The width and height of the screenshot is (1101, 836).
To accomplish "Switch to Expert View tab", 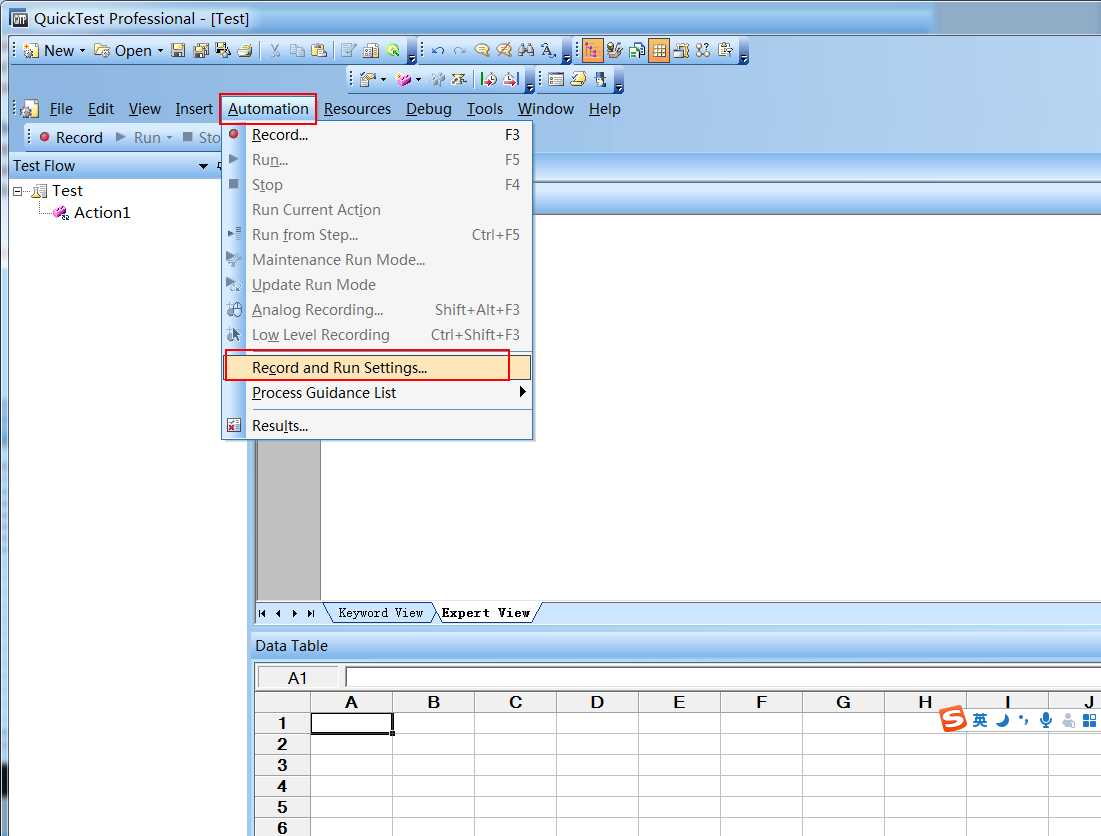I will coord(486,613).
